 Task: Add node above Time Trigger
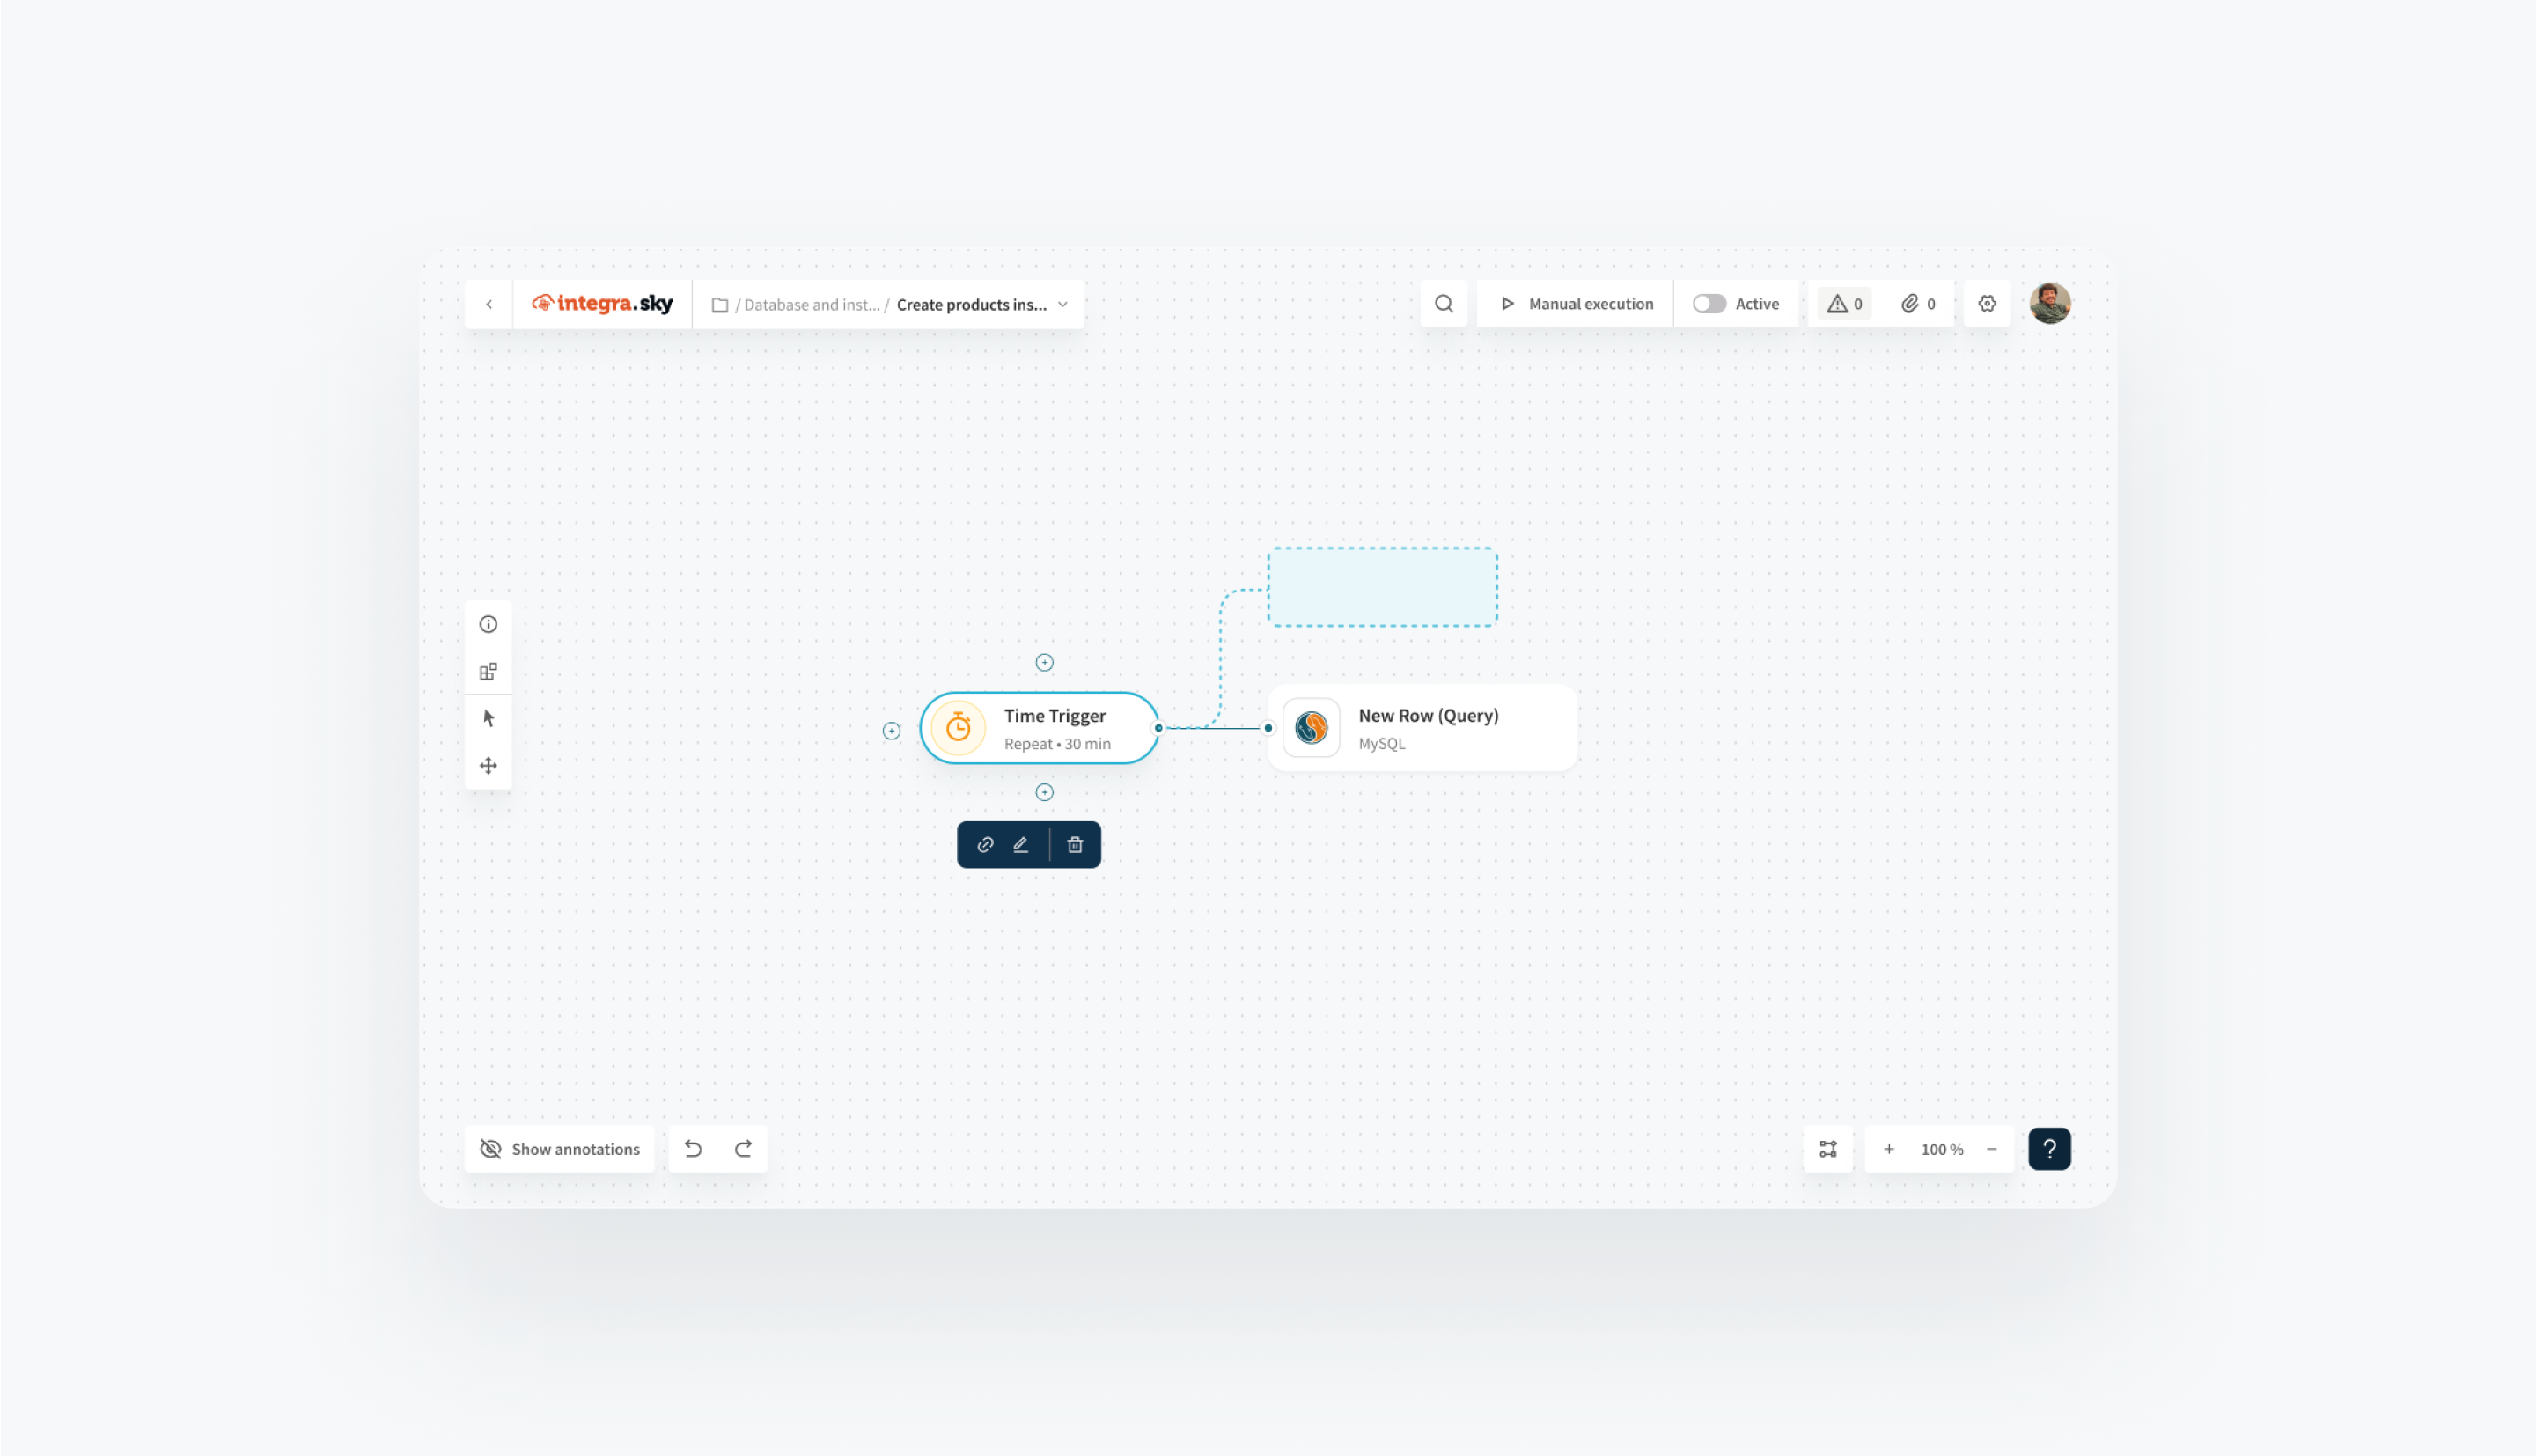tap(1044, 663)
